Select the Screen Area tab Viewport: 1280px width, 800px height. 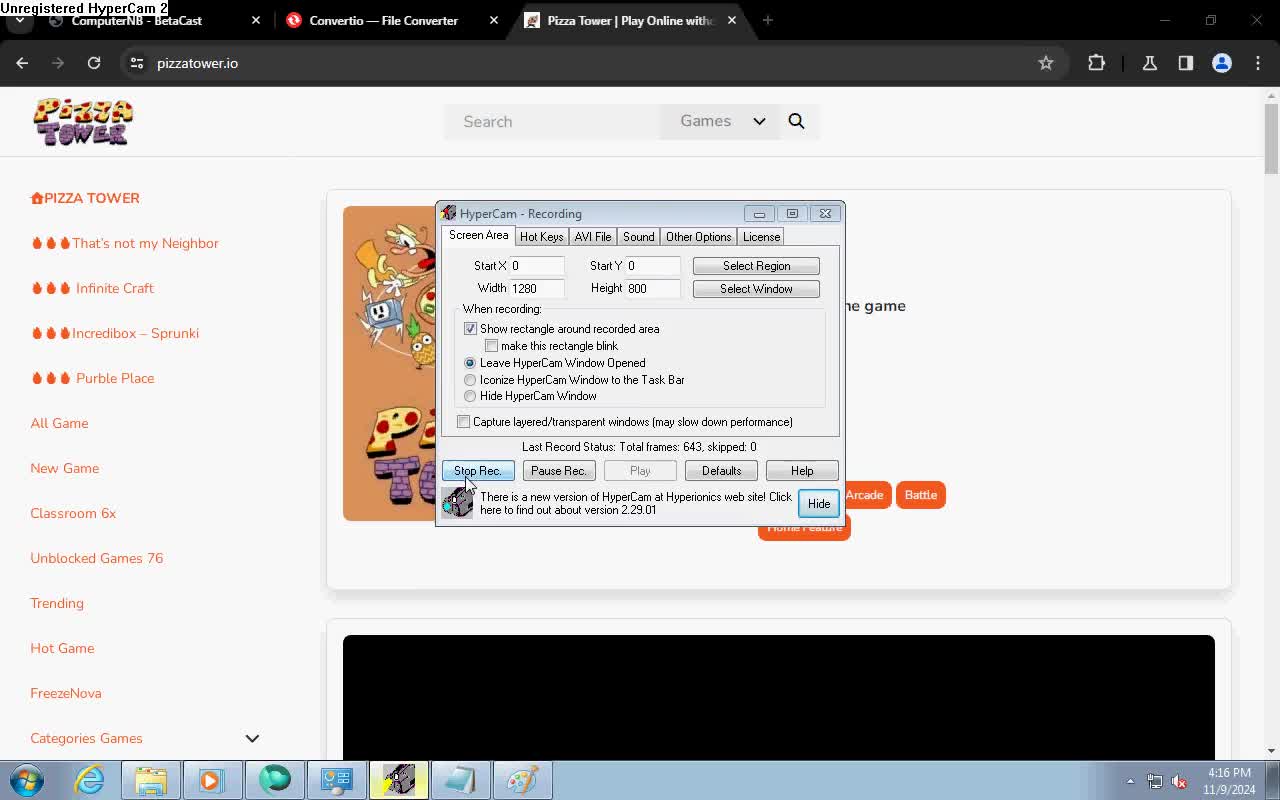(x=478, y=235)
